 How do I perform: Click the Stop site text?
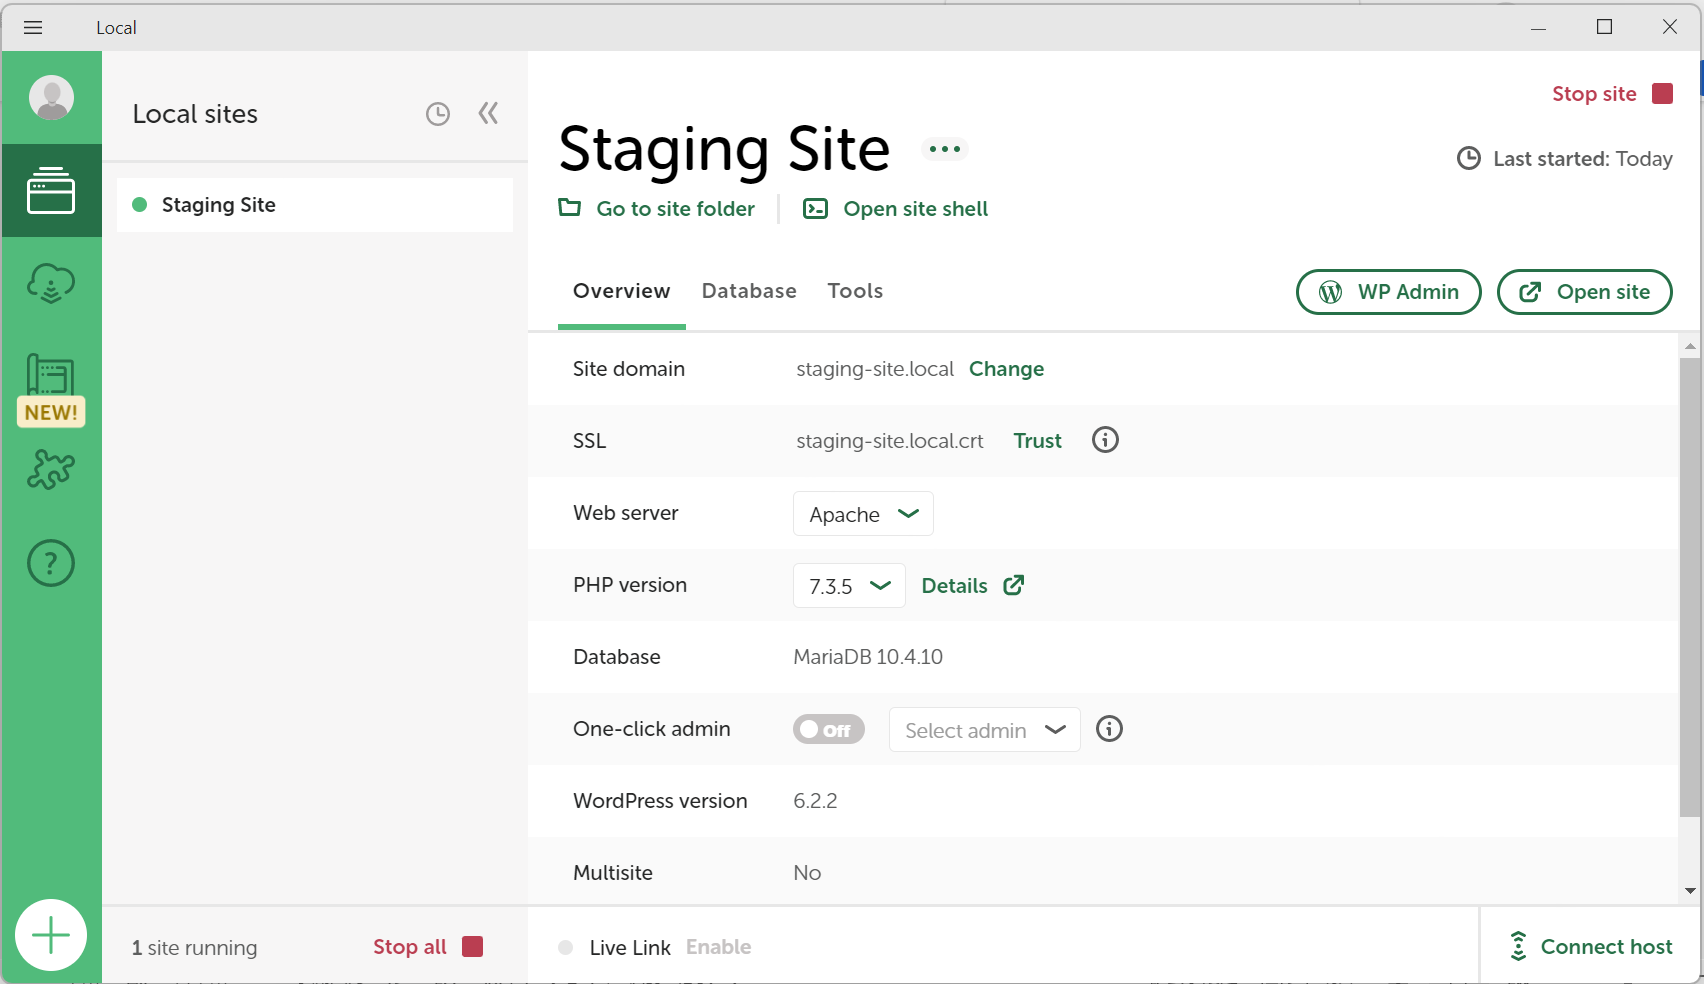click(x=1594, y=94)
